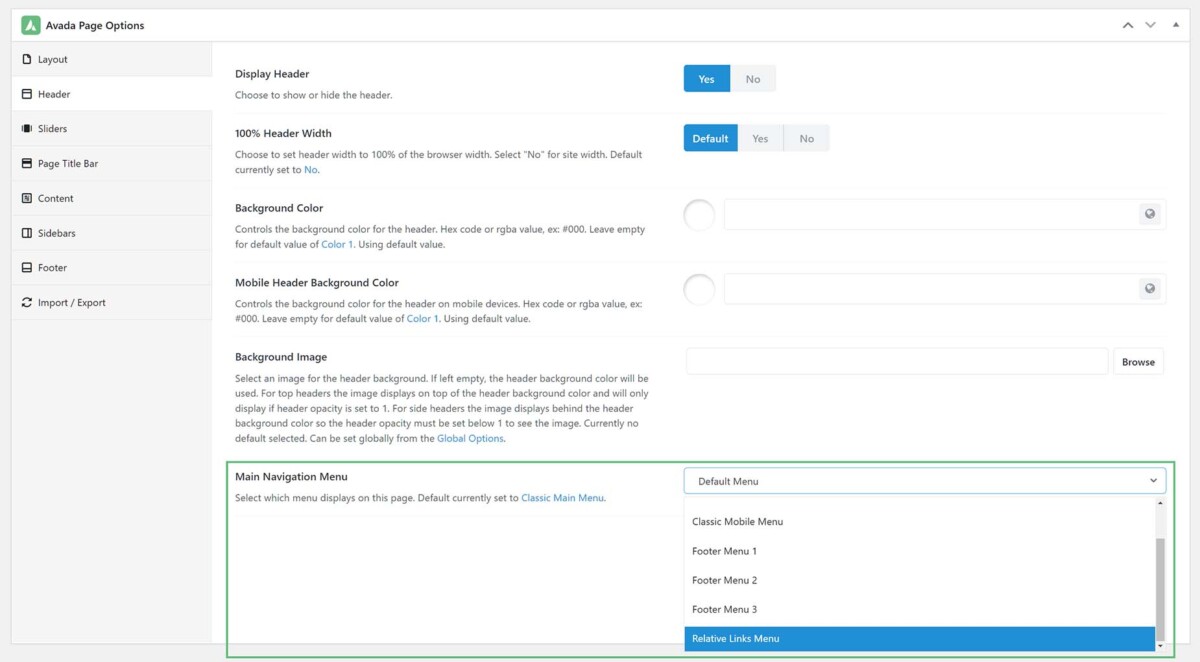This screenshot has width=1200, height=662.
Task: Click the Import / Export refresh icon
Action: point(29,302)
